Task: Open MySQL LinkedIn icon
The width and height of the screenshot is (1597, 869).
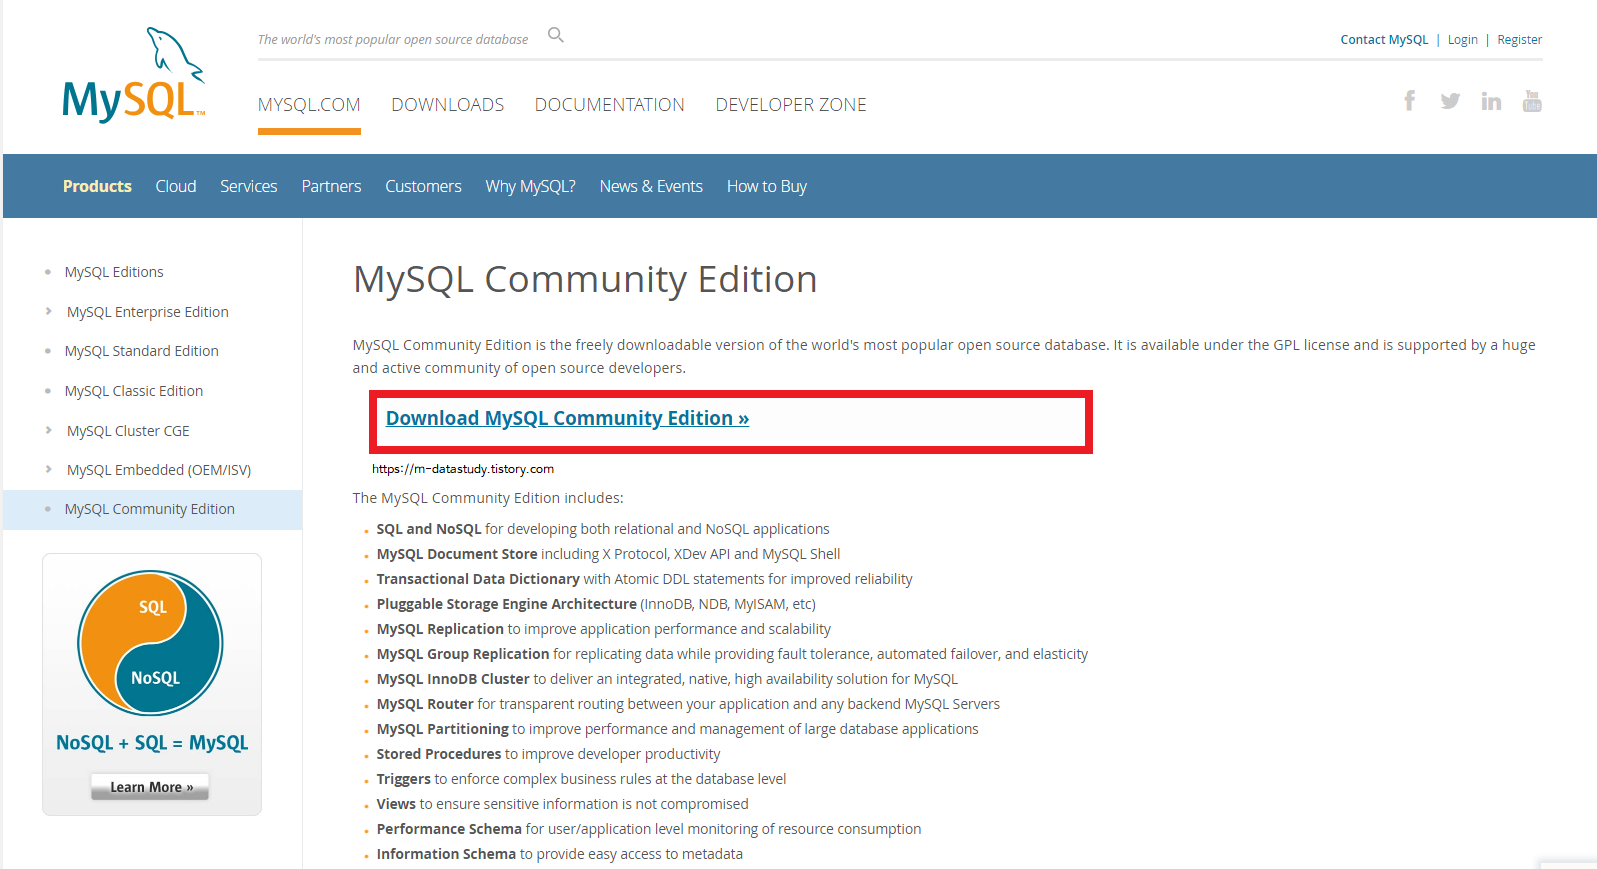Action: (1491, 100)
